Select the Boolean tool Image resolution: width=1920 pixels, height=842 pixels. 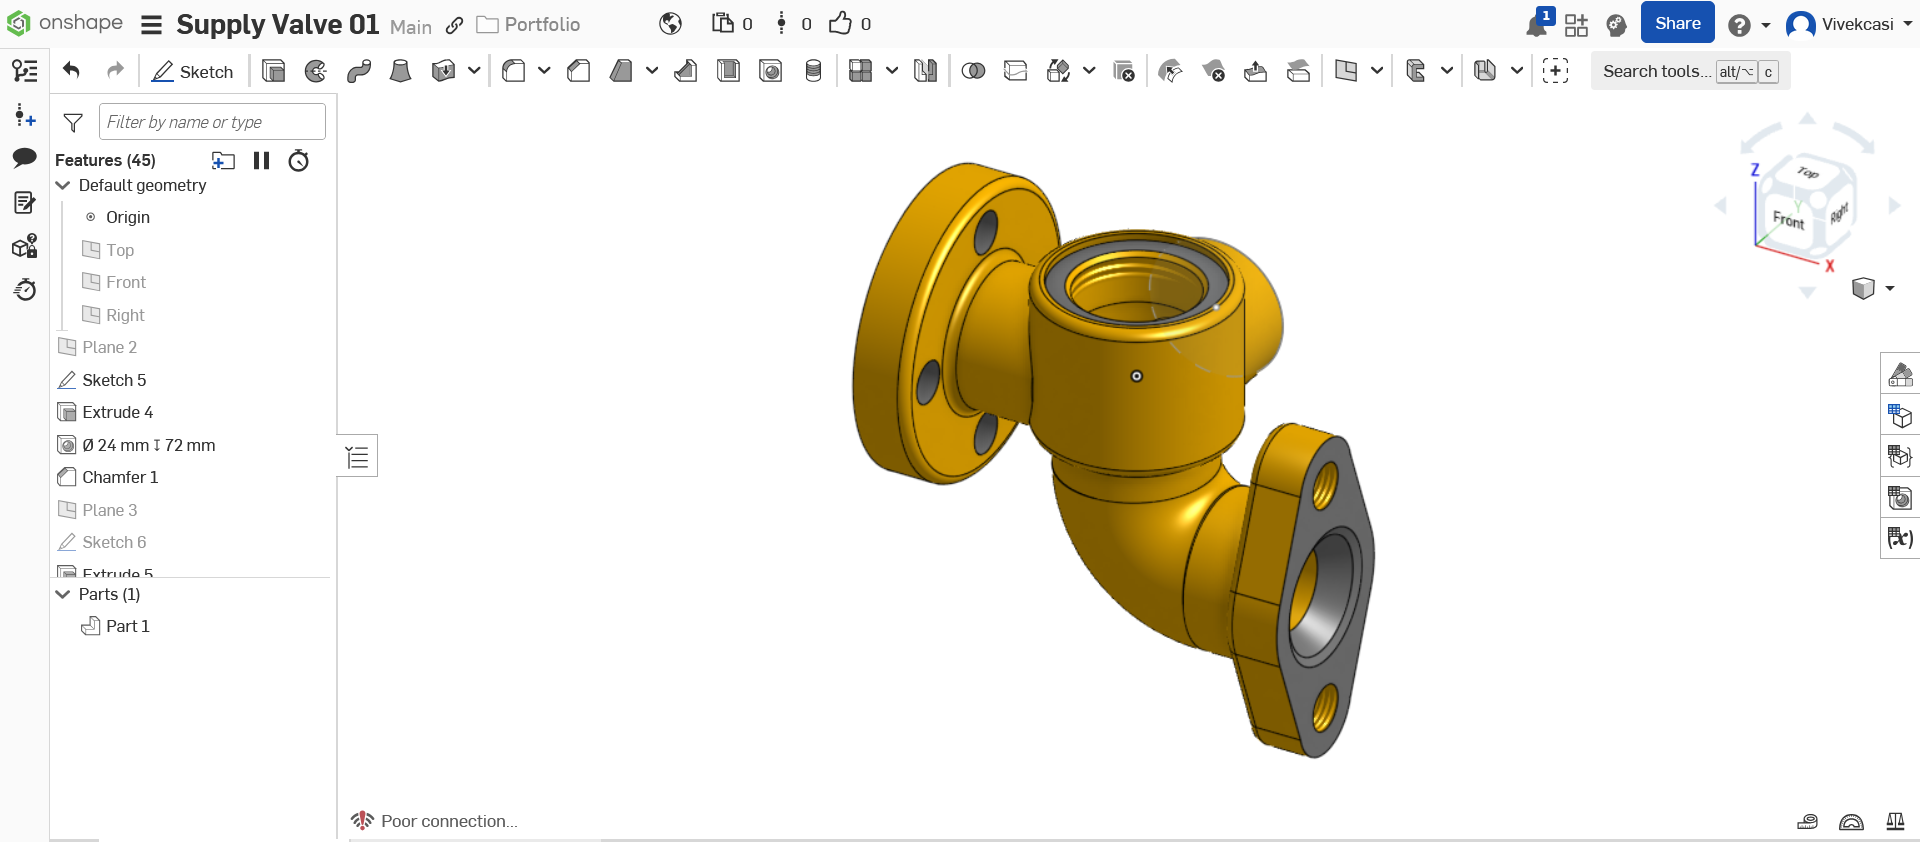click(x=973, y=71)
